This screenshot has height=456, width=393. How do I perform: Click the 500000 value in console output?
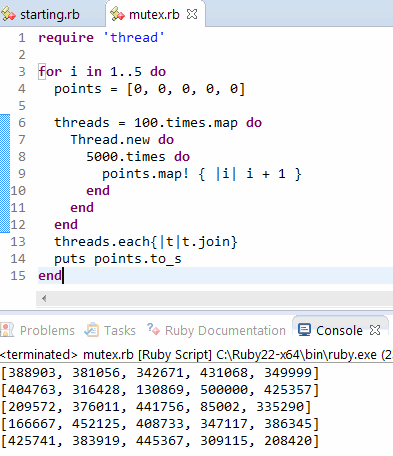coord(224,389)
